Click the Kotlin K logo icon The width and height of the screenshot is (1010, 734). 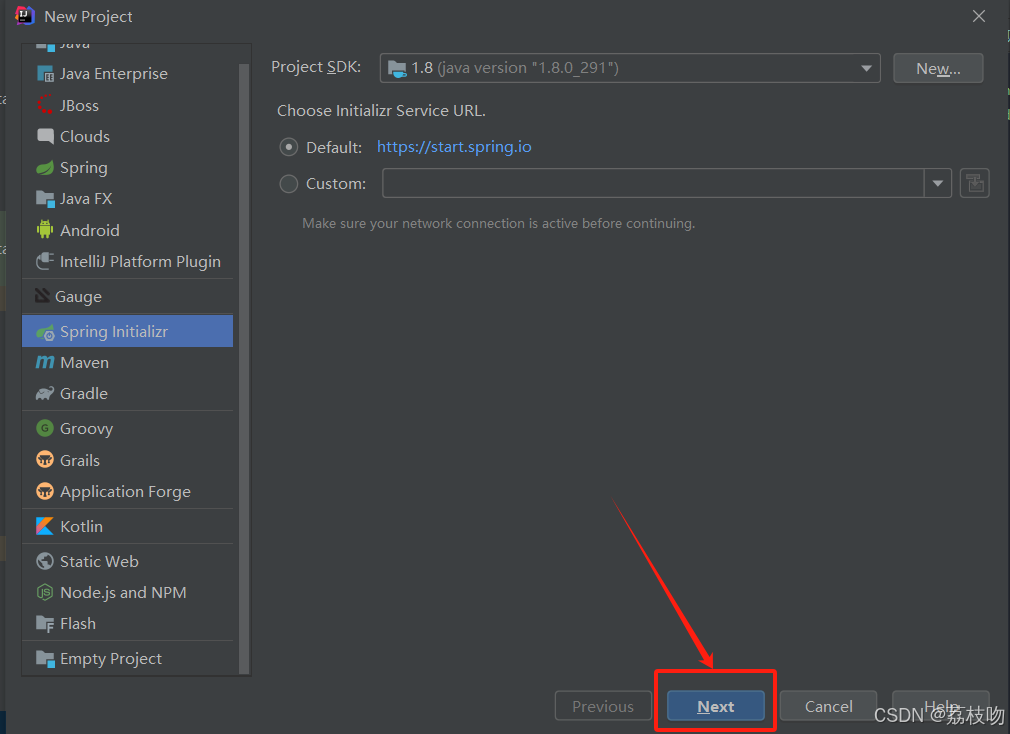[45, 526]
